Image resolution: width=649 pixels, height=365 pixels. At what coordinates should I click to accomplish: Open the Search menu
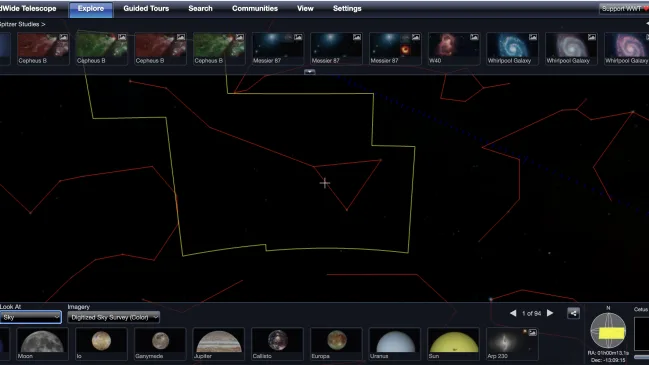coord(200,9)
